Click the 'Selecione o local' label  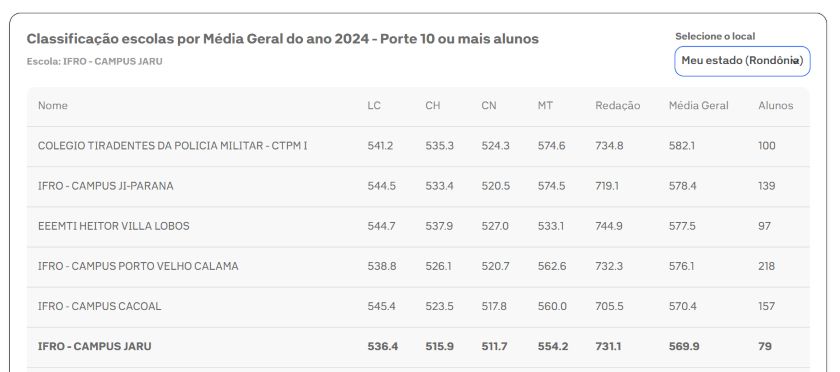coord(715,36)
